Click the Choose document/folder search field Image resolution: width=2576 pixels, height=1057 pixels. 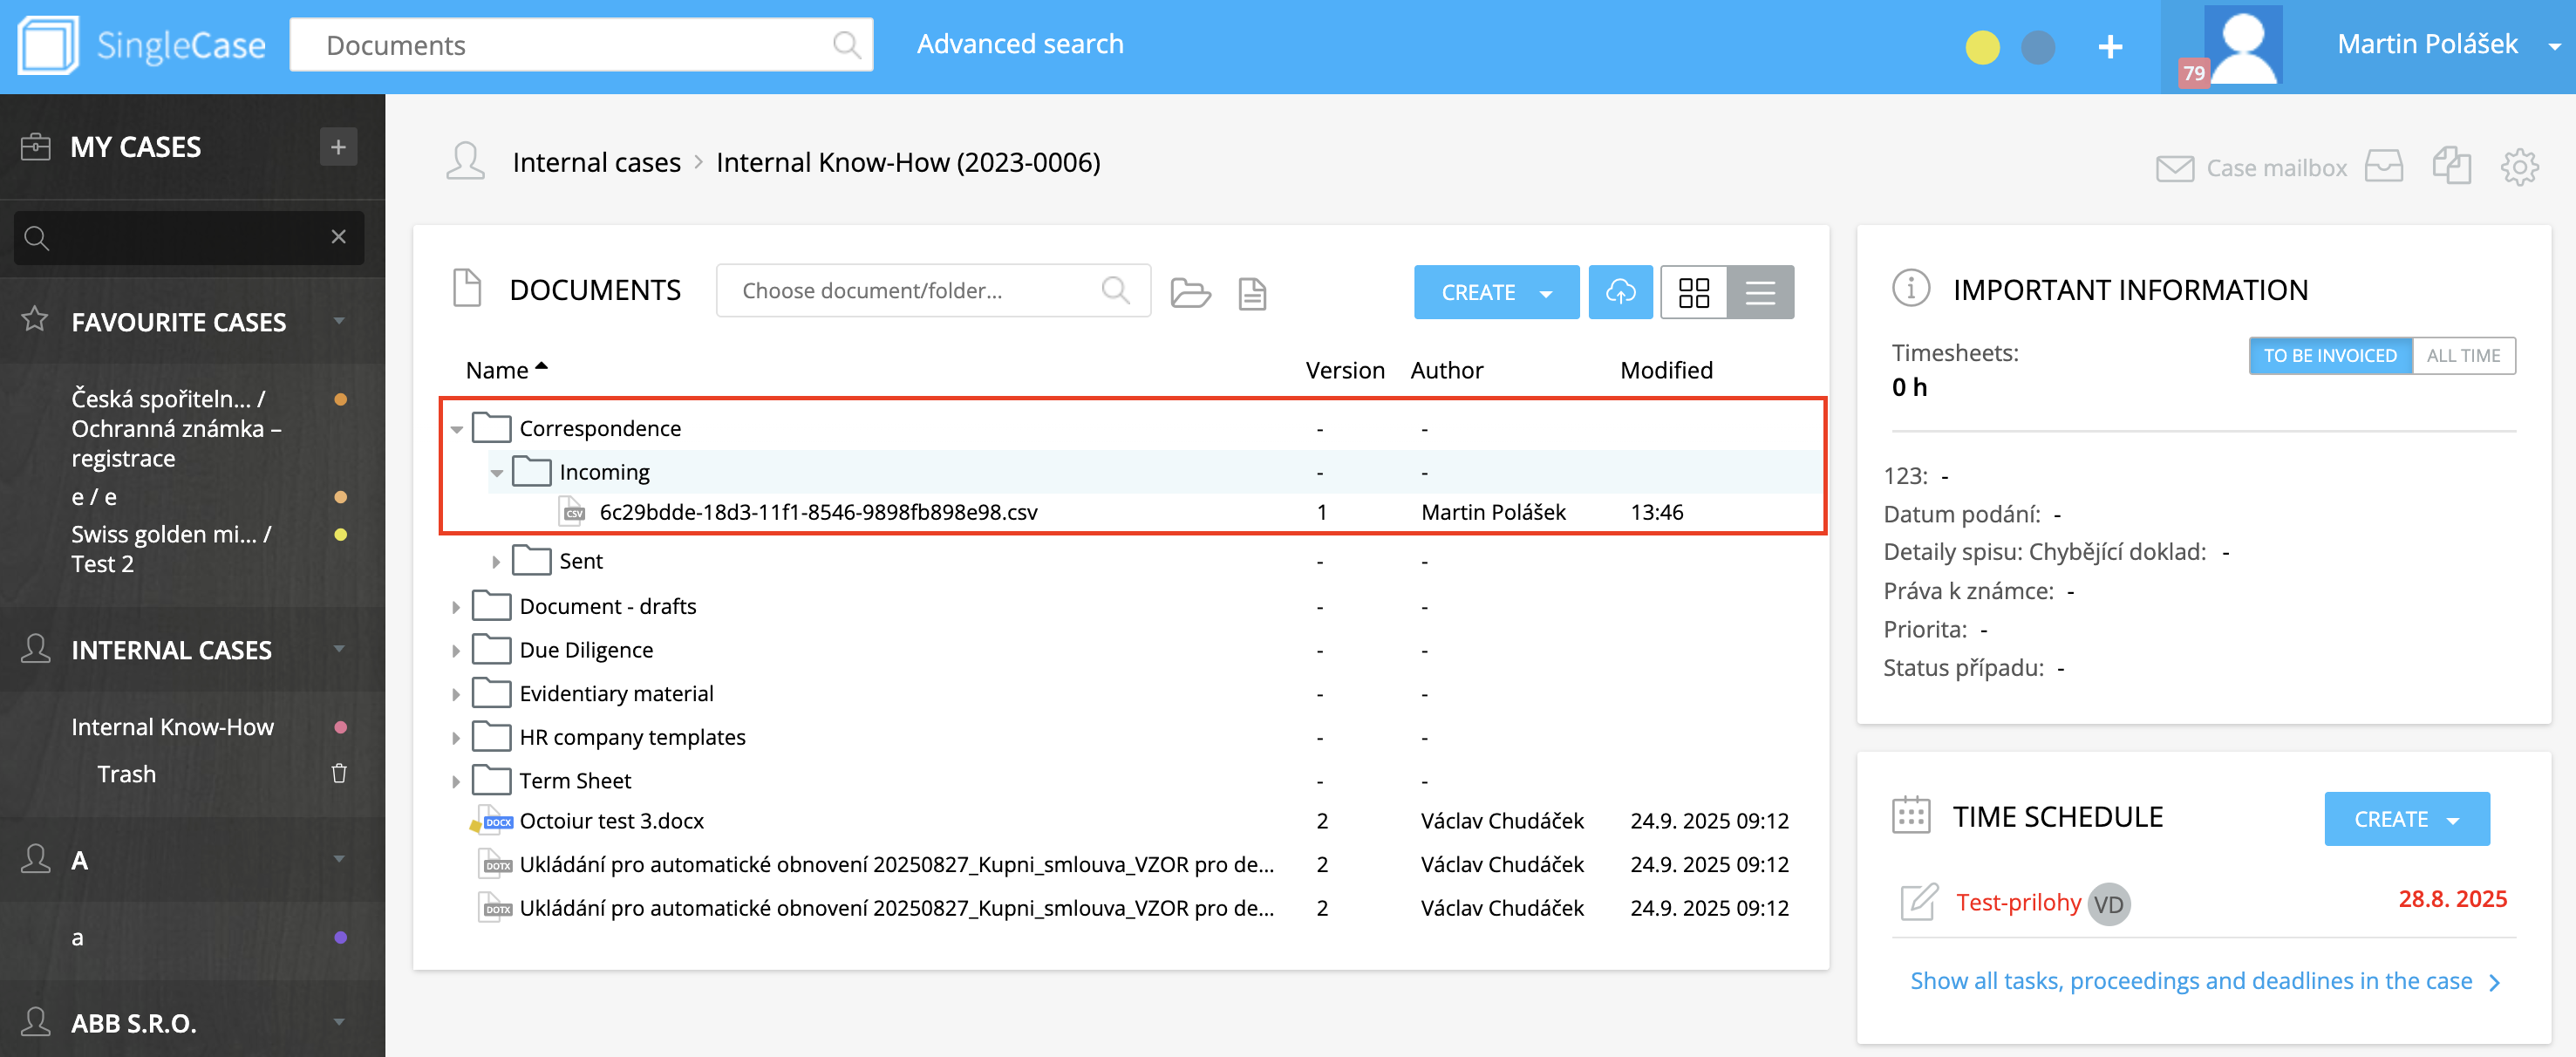tap(933, 291)
